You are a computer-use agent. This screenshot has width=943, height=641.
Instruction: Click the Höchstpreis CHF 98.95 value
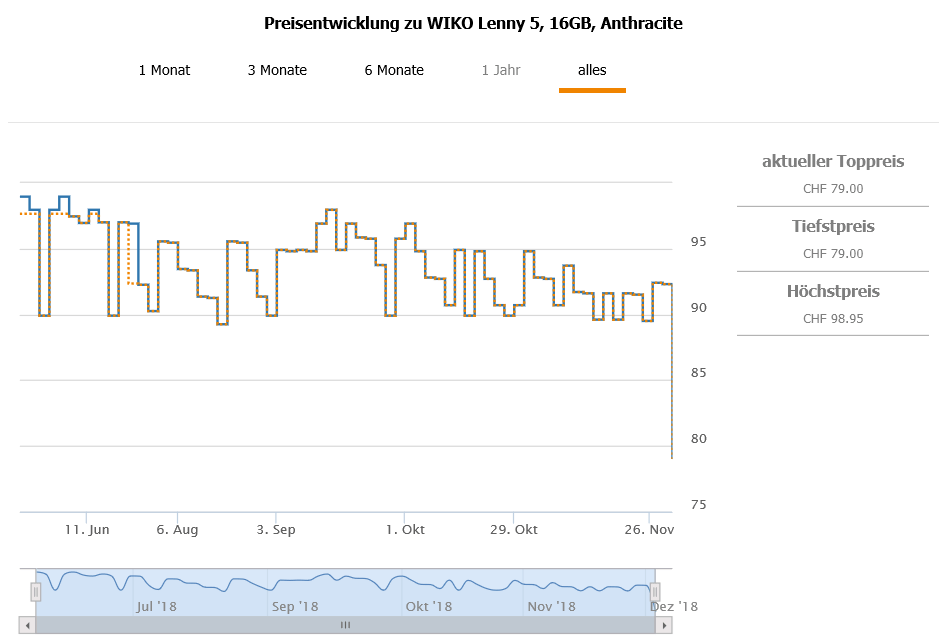tap(833, 318)
